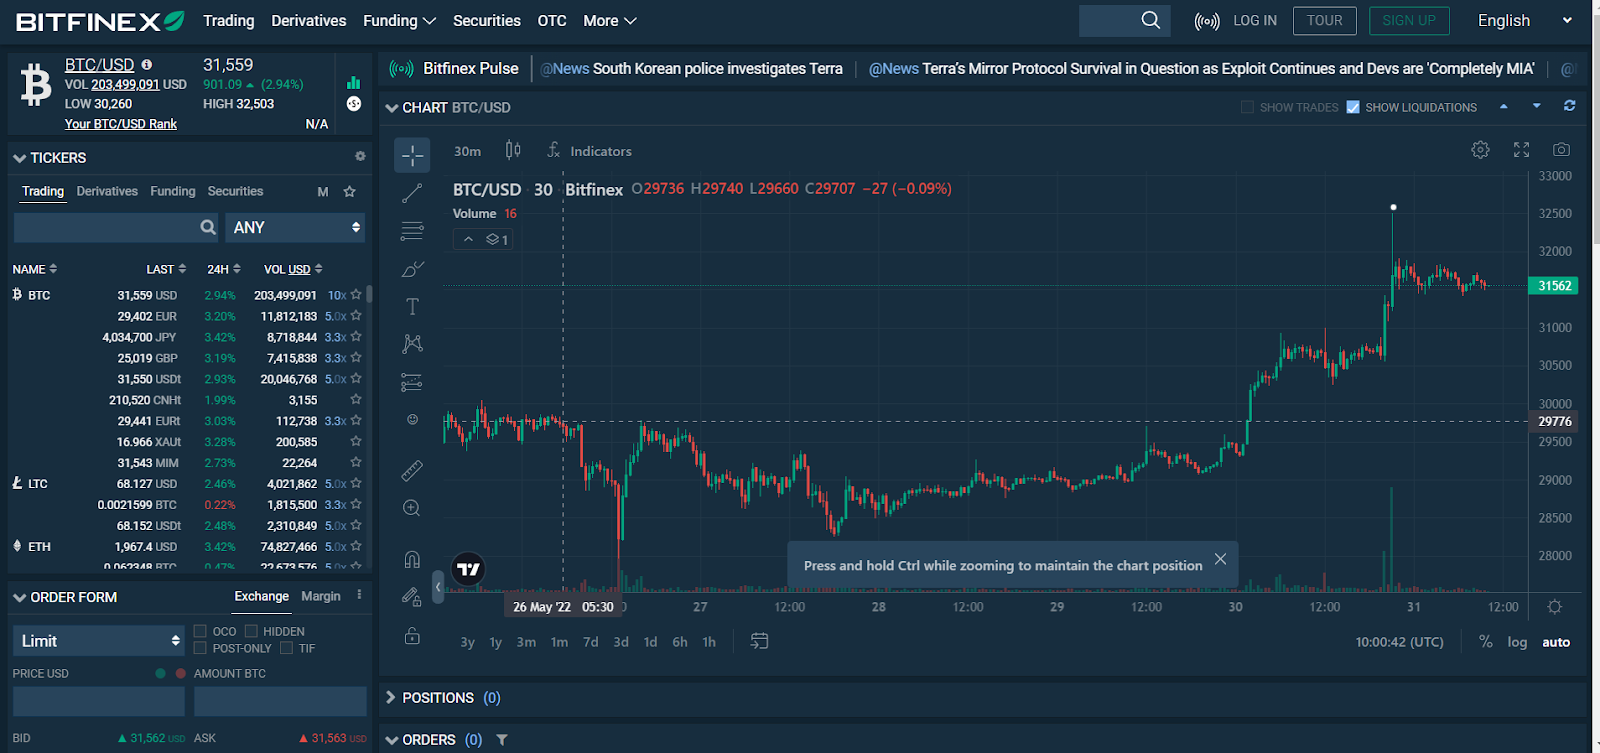Click the LOG IN link
1600x753 pixels.
pyautogui.click(x=1255, y=21)
